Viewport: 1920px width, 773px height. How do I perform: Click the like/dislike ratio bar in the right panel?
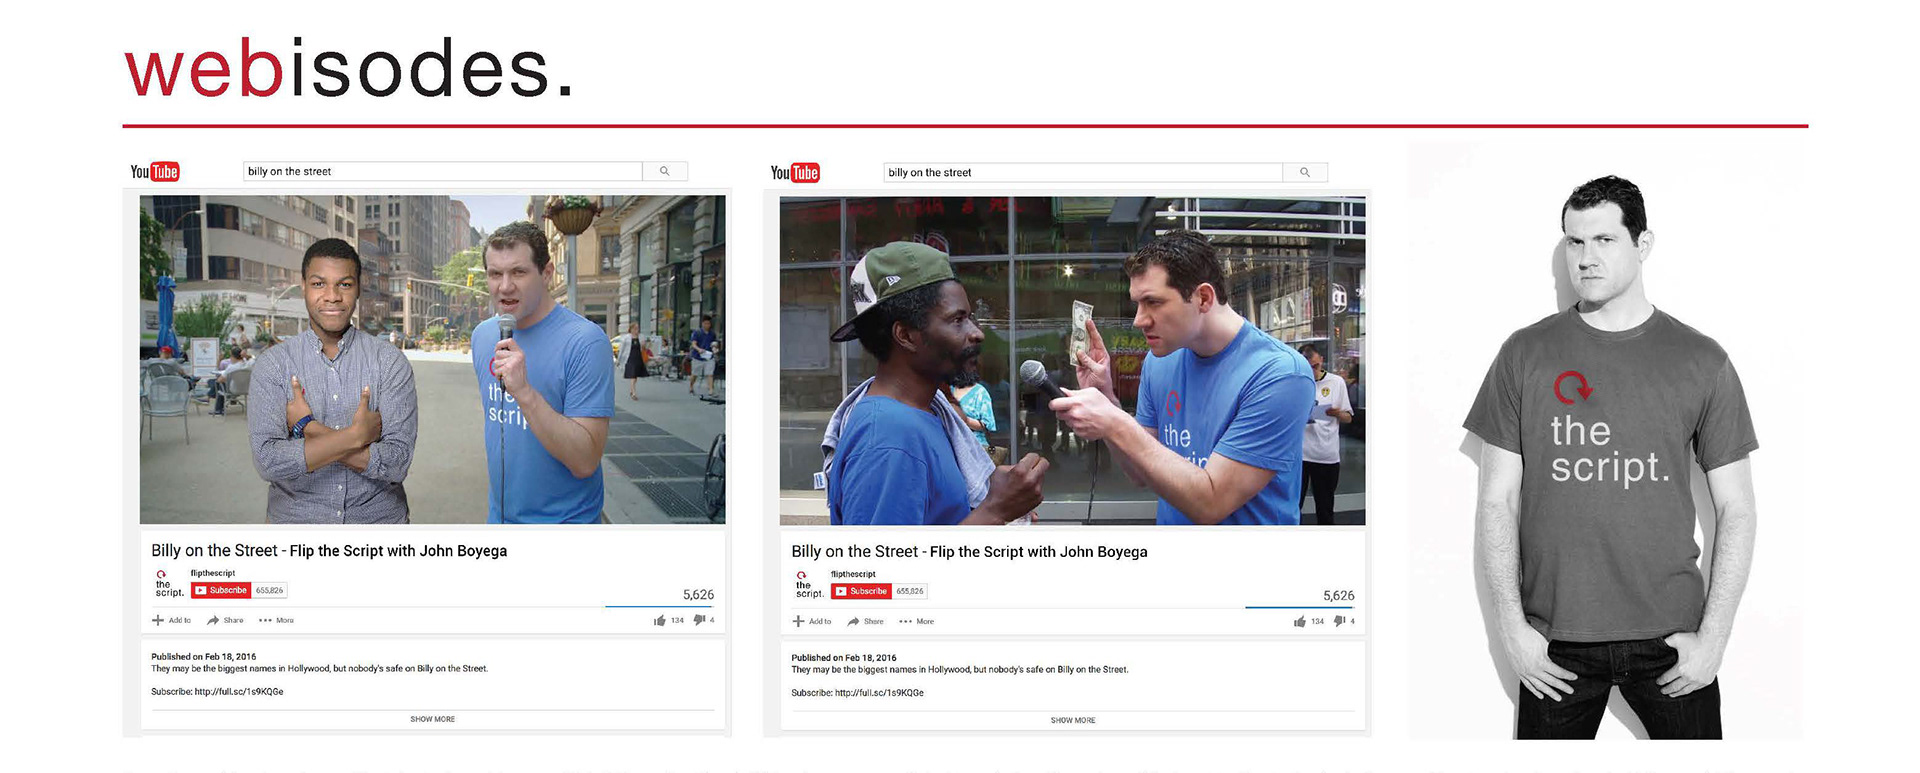click(1300, 607)
